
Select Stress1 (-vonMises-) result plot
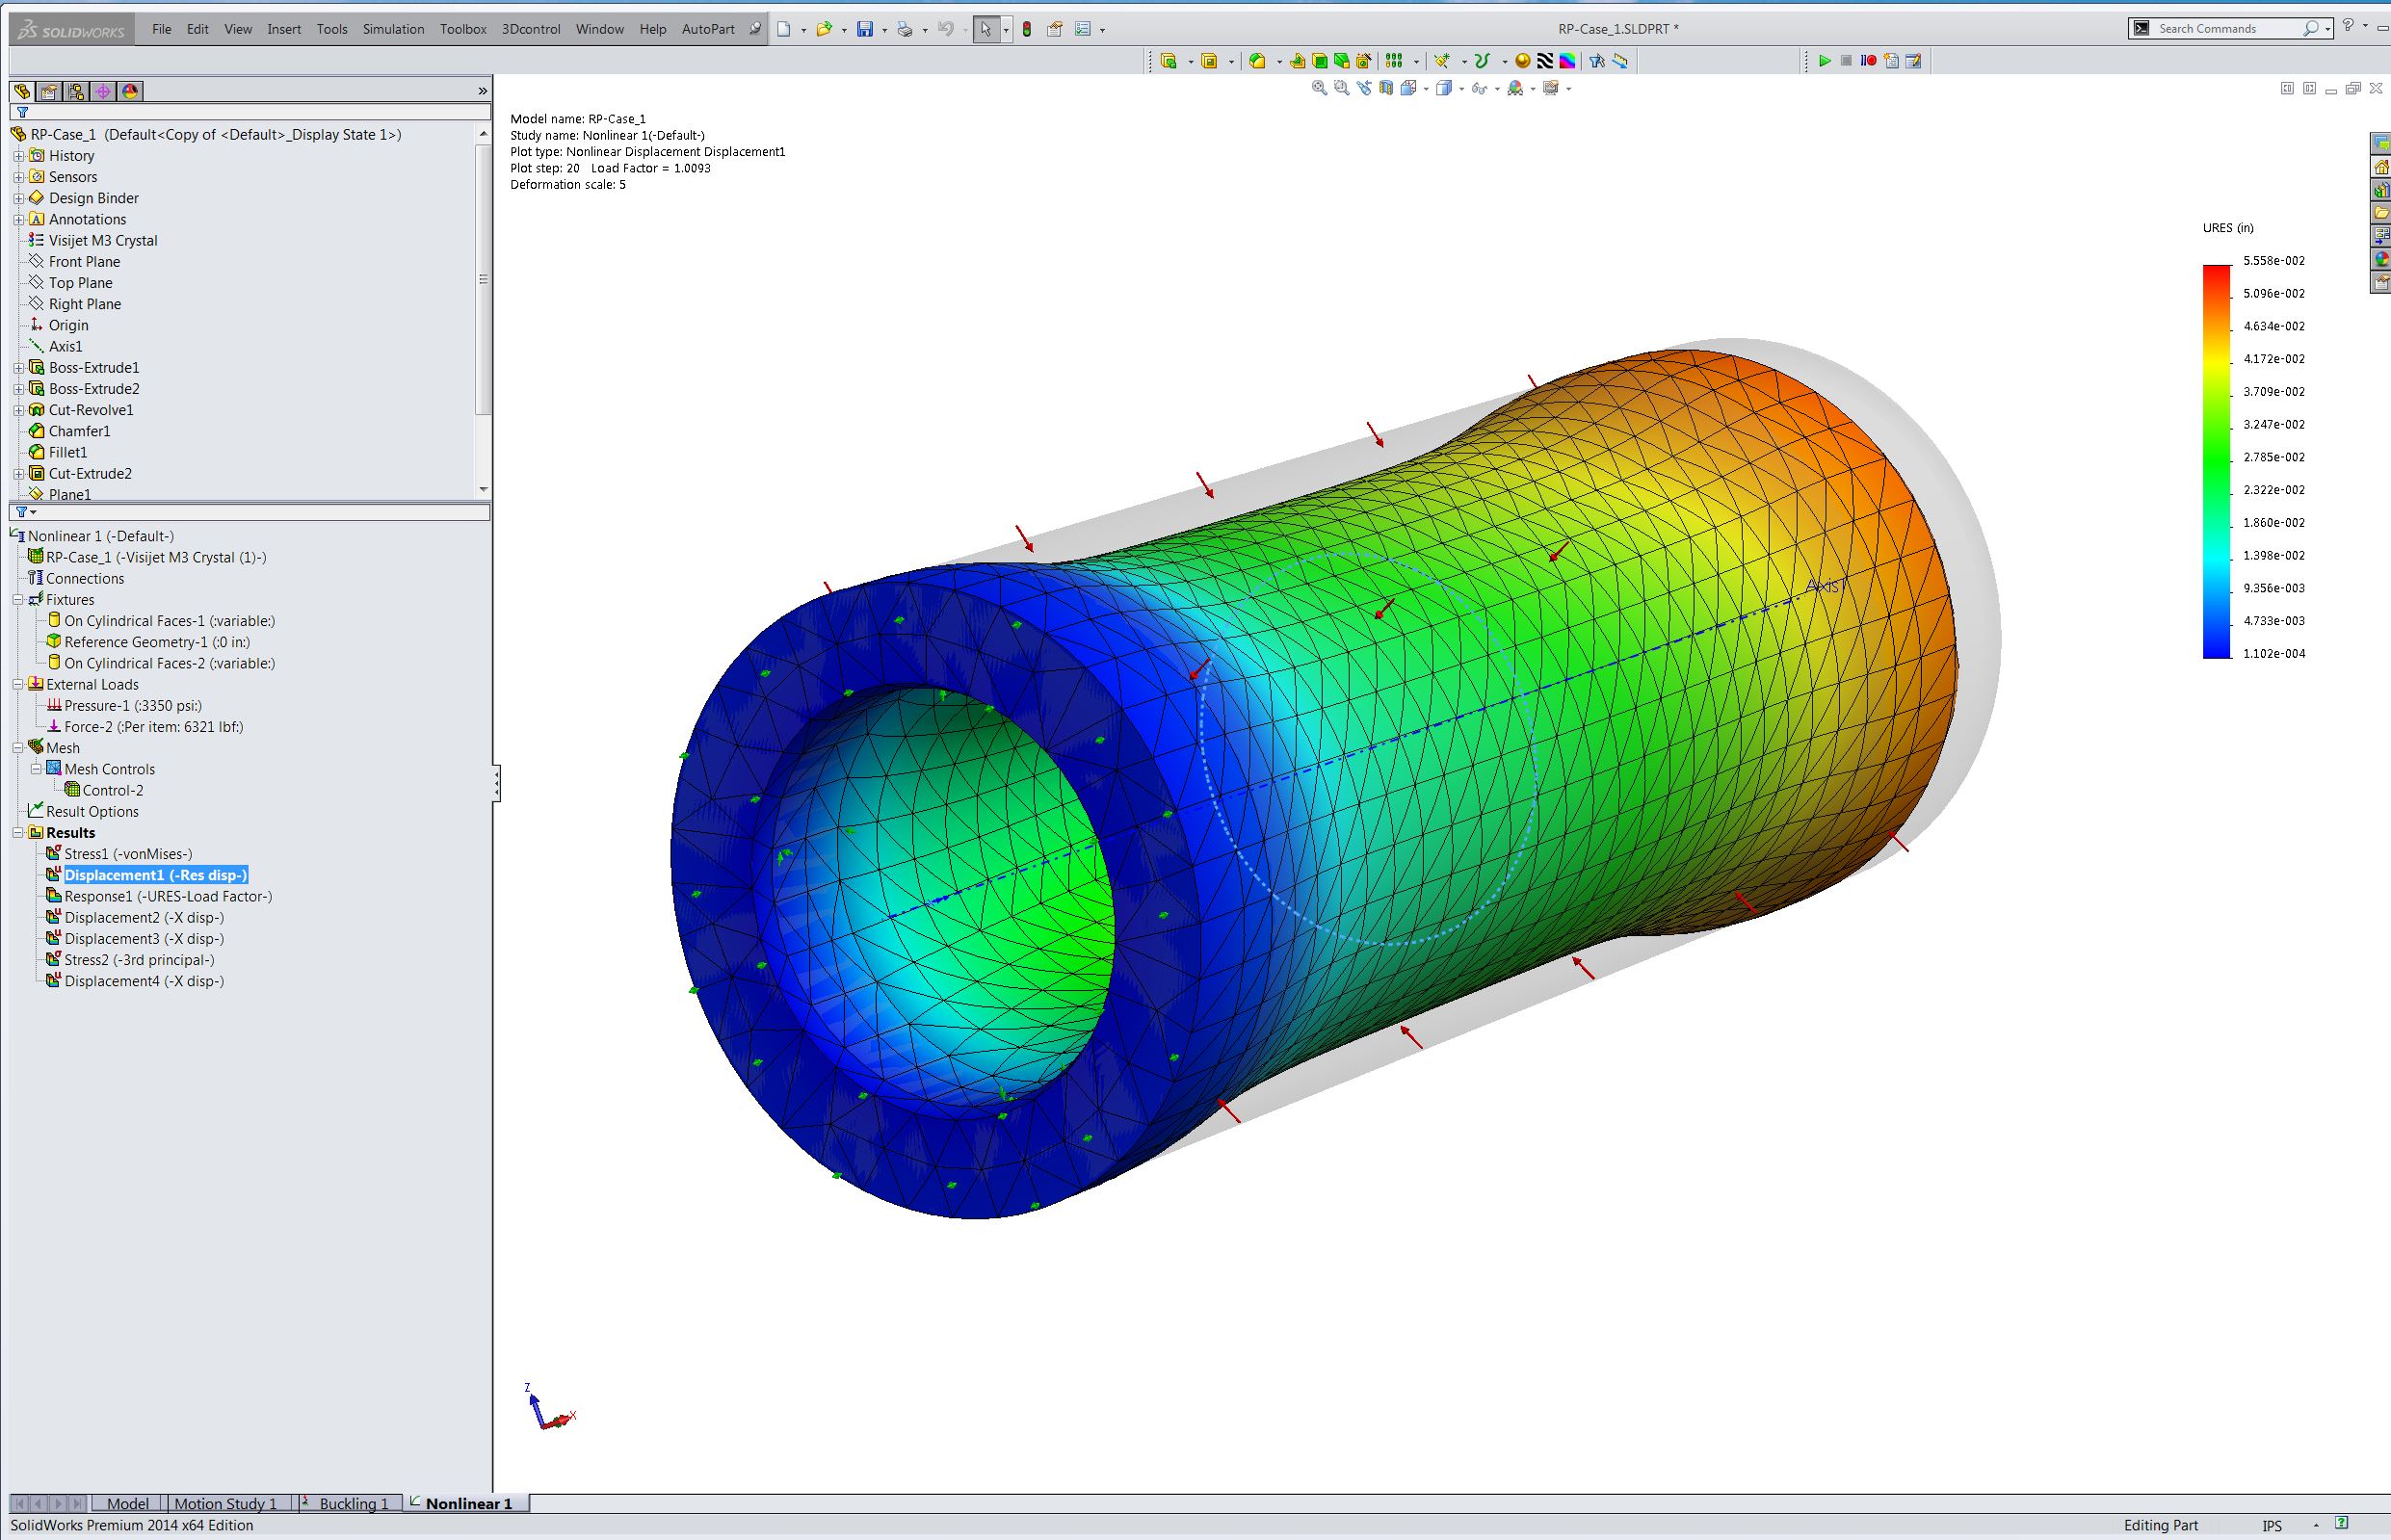click(x=128, y=854)
